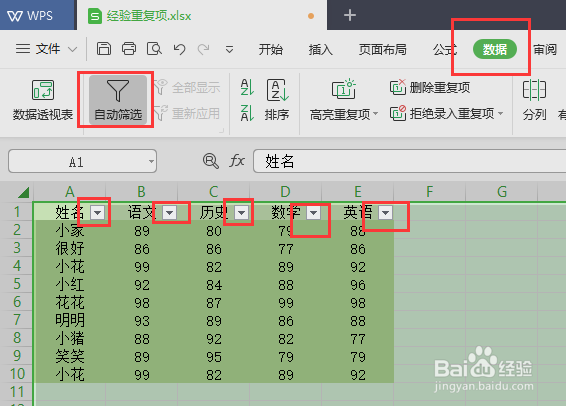Click the Undo arrow icon
Screen dimensions: 566x406
pyautogui.click(x=179, y=49)
